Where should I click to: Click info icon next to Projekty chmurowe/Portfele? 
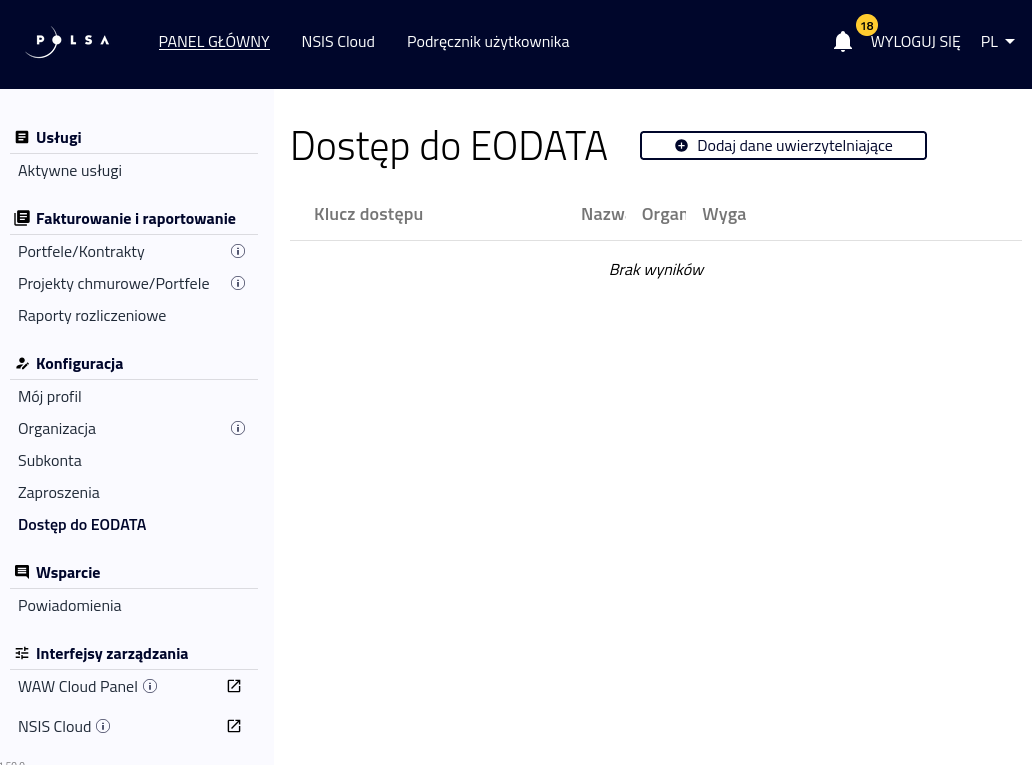coord(238,283)
